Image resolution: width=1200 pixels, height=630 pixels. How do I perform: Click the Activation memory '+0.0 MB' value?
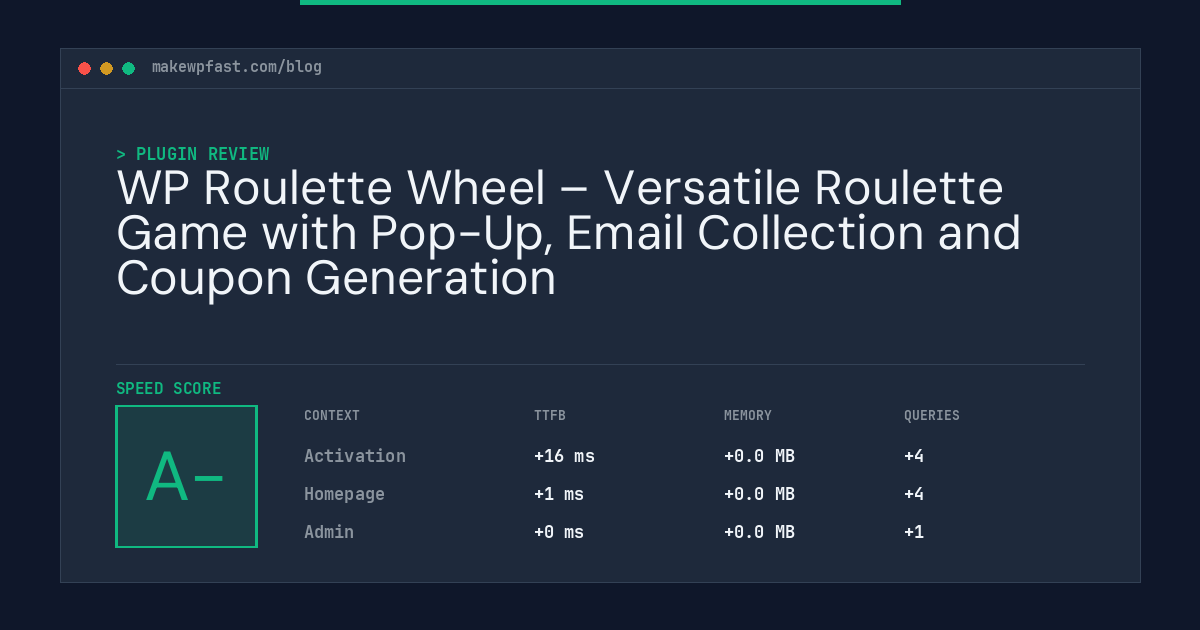coord(759,456)
